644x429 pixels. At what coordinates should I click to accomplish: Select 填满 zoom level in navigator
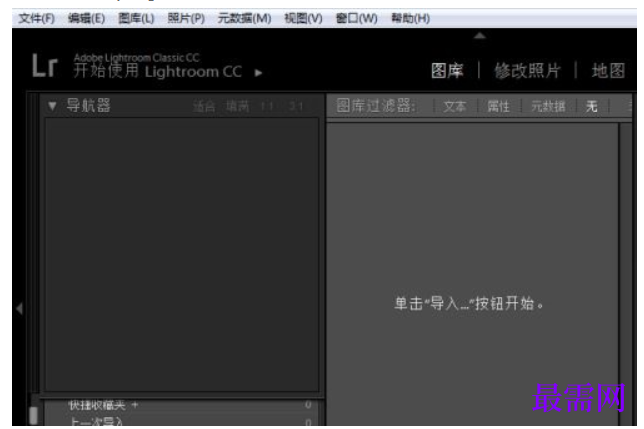point(238,107)
